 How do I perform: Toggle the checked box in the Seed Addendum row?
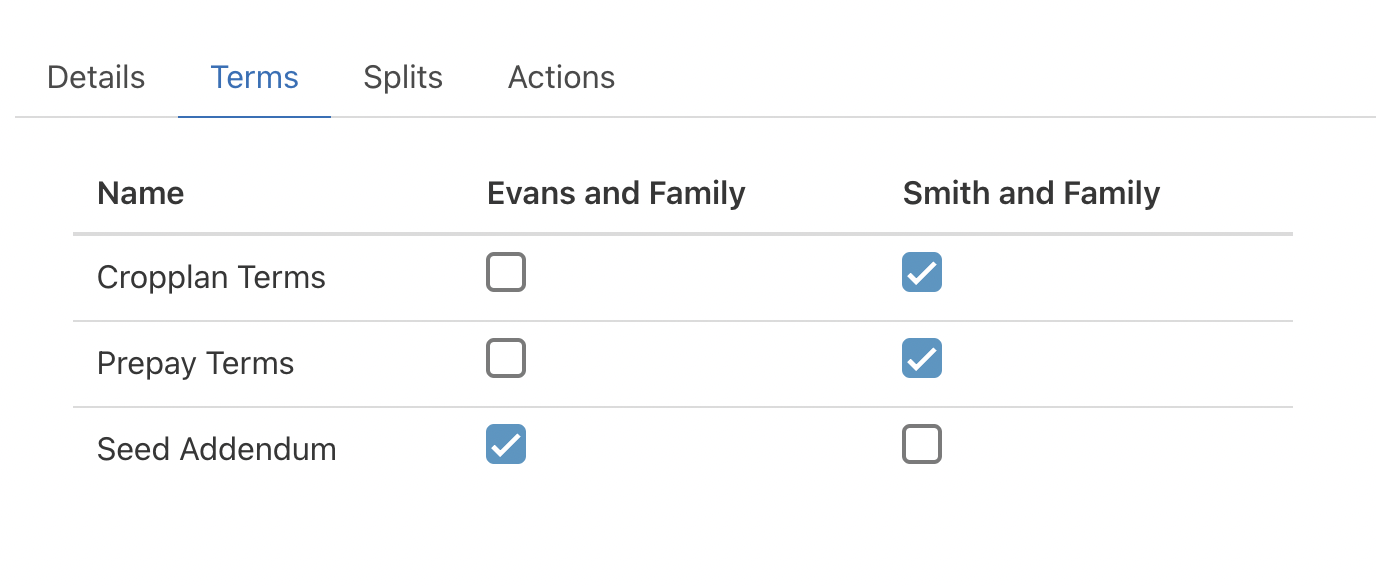[x=506, y=444]
